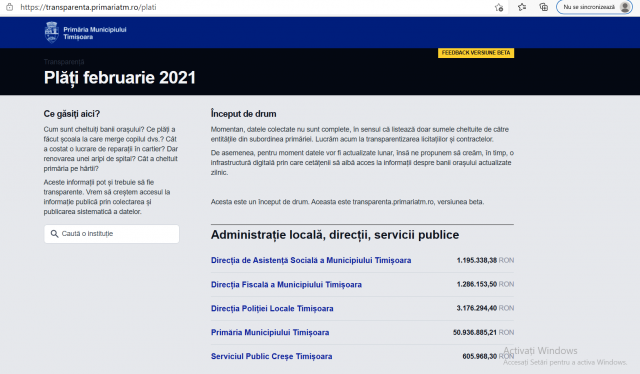Click the search magnifier icon
Screen dimensions: 640x374
(54, 234)
